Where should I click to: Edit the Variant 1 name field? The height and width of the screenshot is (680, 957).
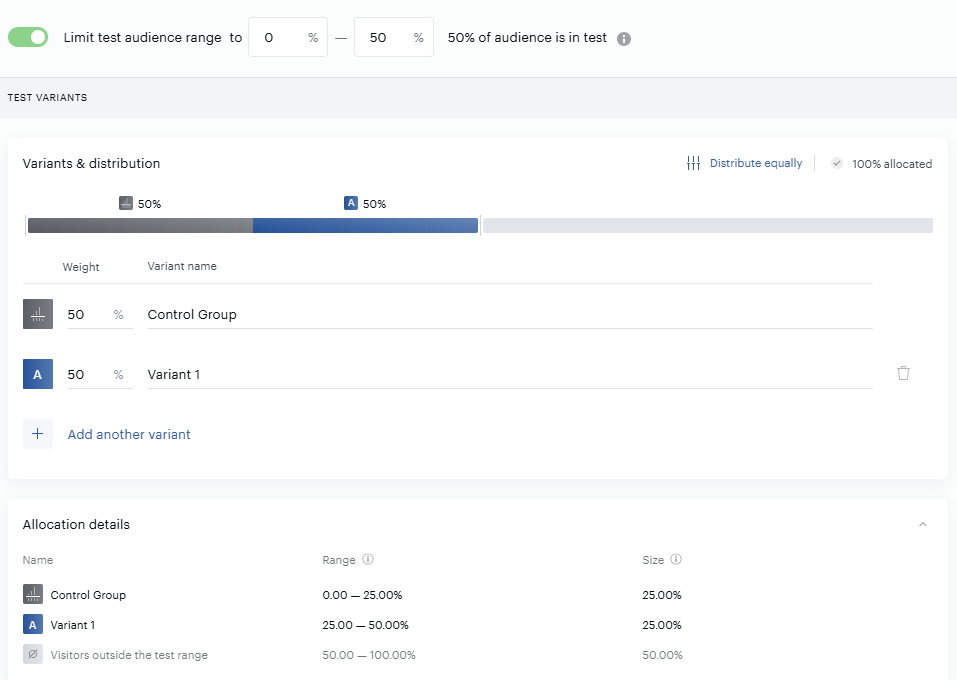(510, 374)
